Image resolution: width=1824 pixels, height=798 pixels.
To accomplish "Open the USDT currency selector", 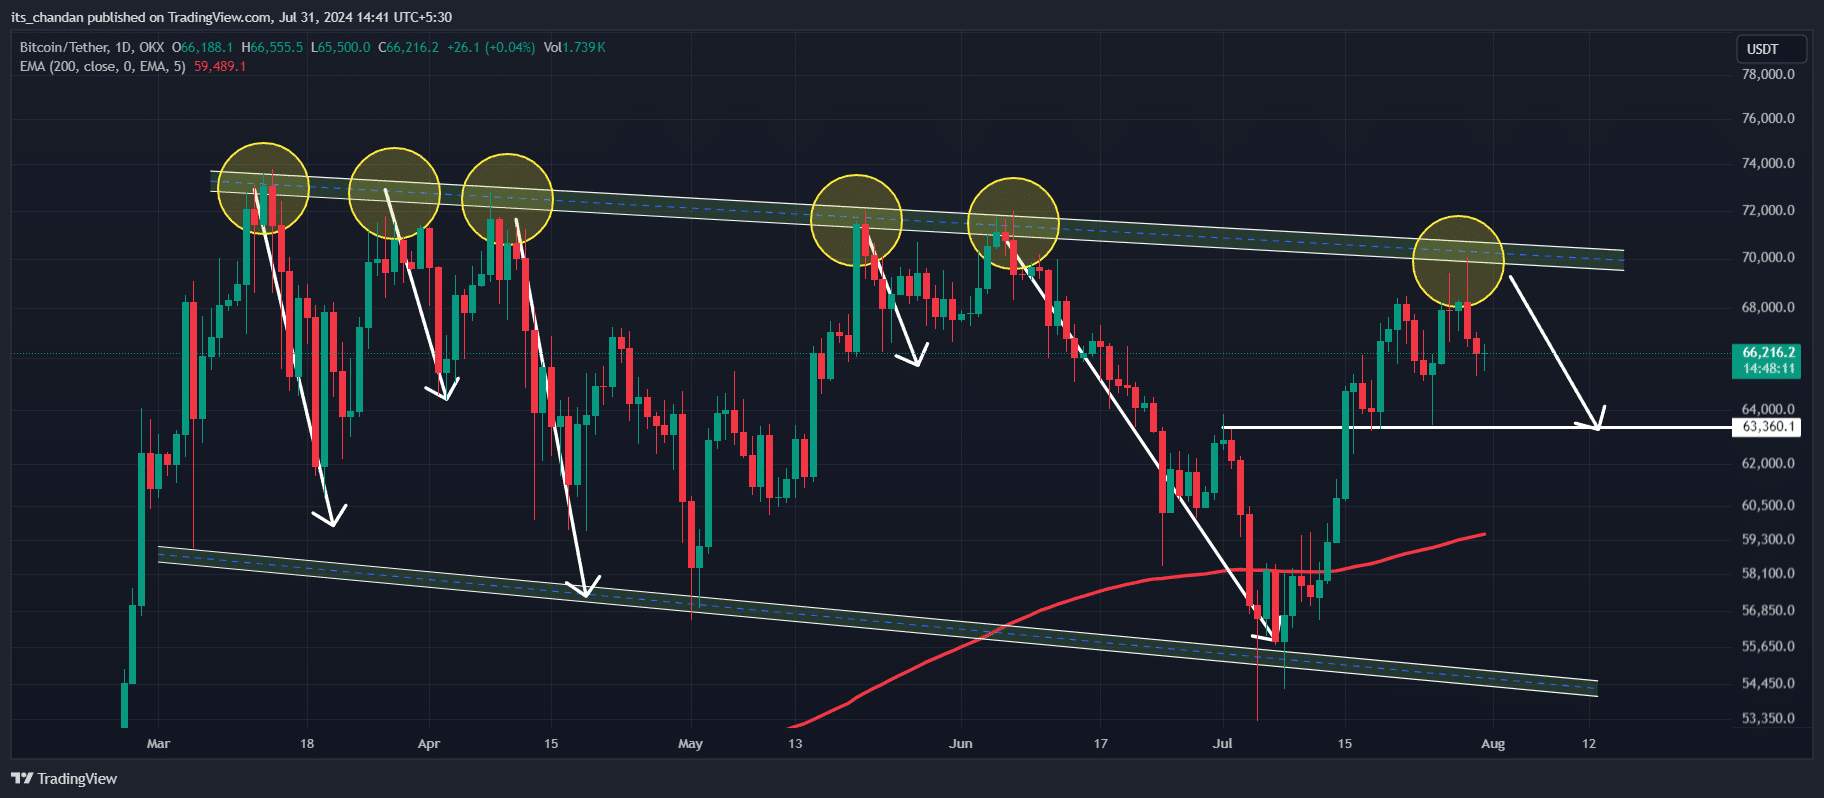I will click(x=1771, y=49).
